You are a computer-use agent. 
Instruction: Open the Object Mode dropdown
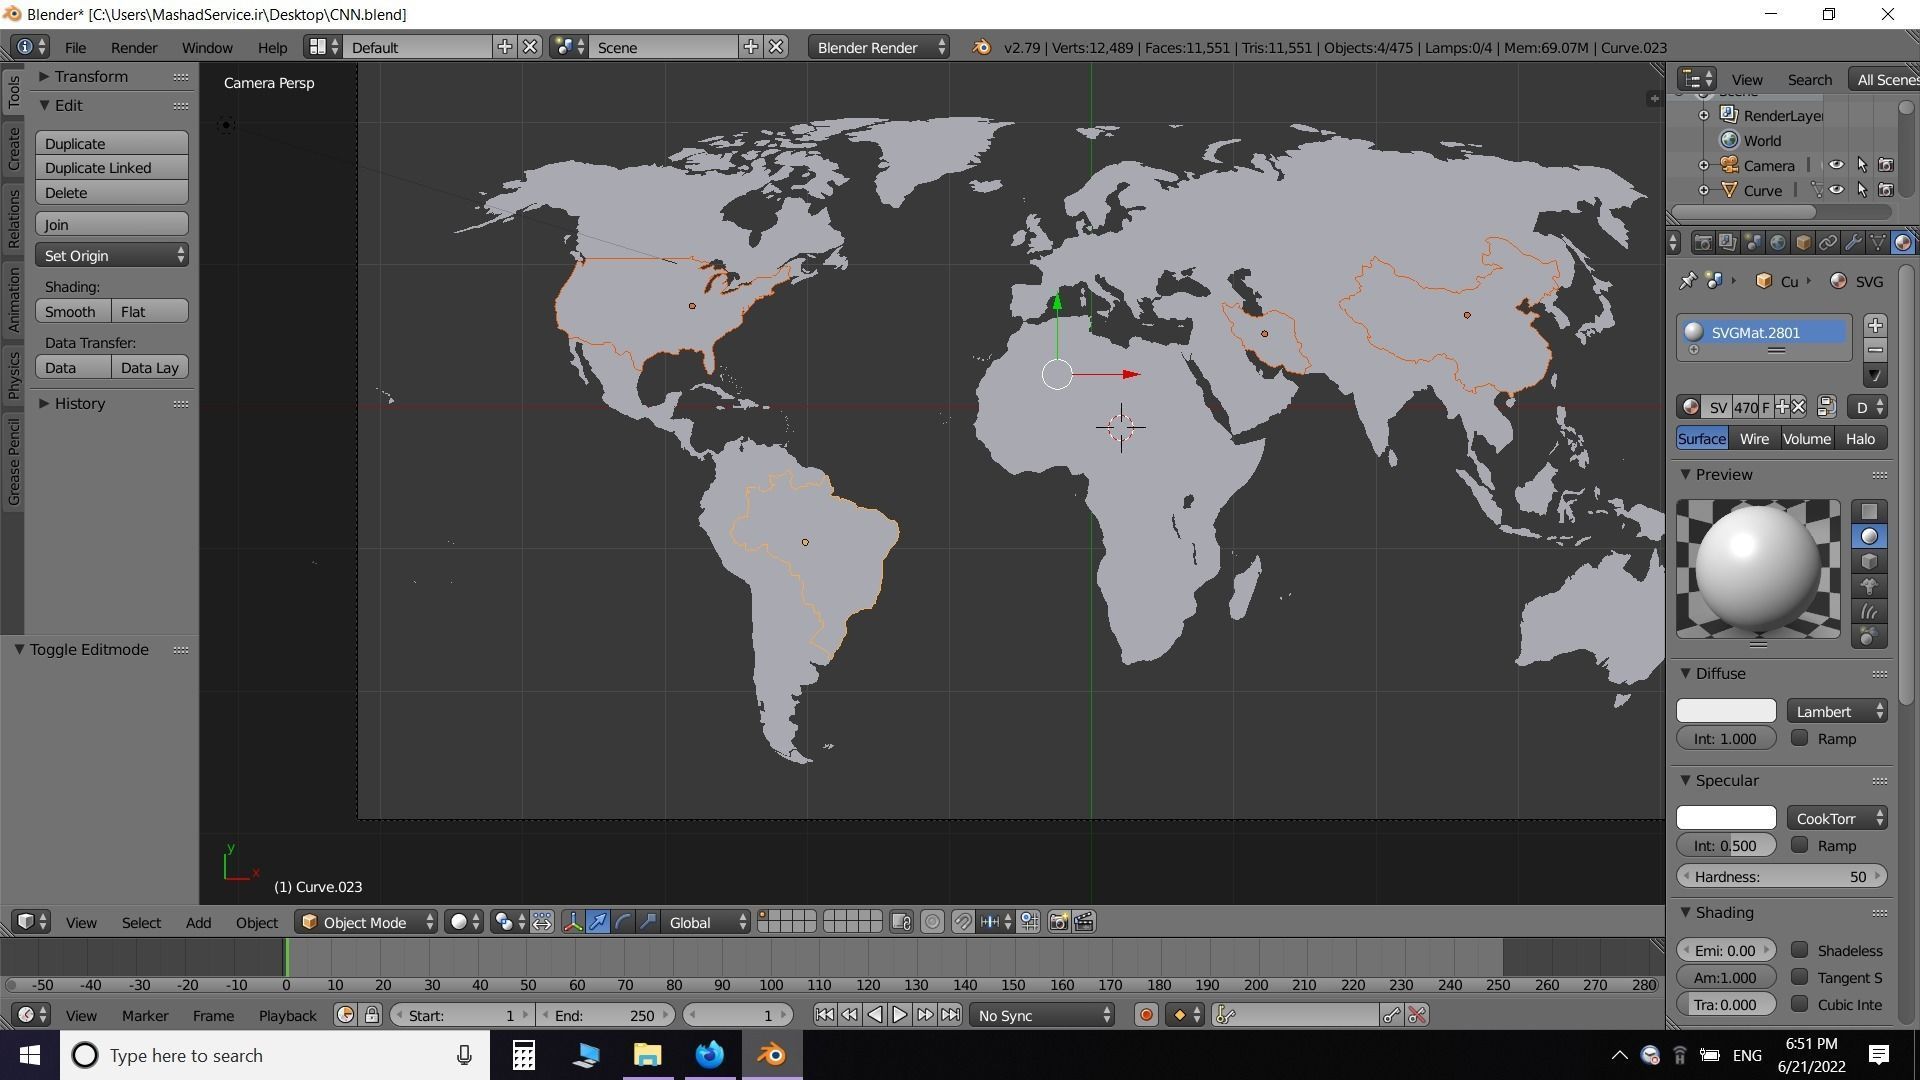(366, 922)
